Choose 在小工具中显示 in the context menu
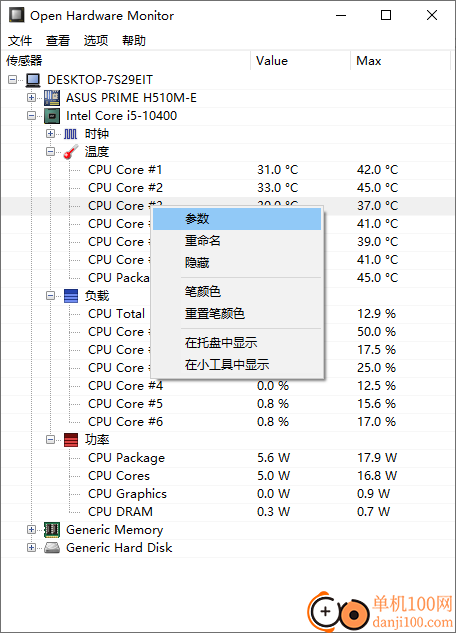This screenshot has width=456, height=633. (x=237, y=365)
